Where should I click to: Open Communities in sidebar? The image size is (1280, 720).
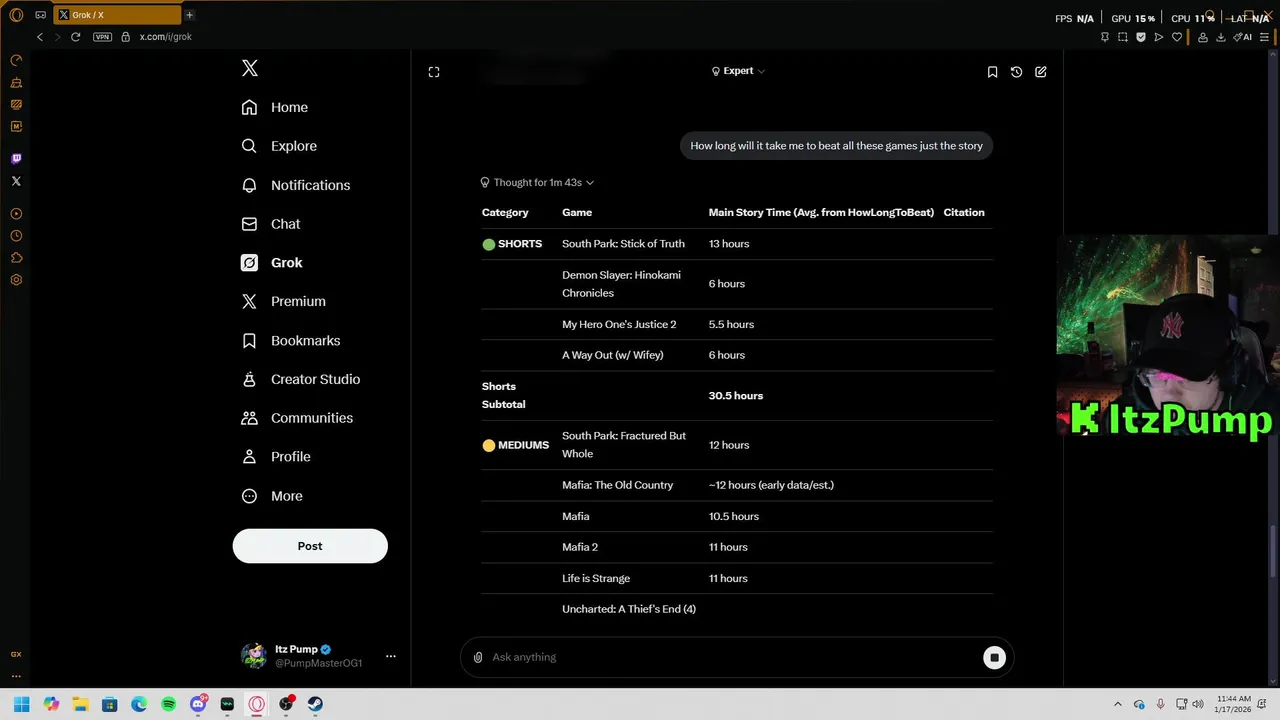pyautogui.click(x=297, y=418)
